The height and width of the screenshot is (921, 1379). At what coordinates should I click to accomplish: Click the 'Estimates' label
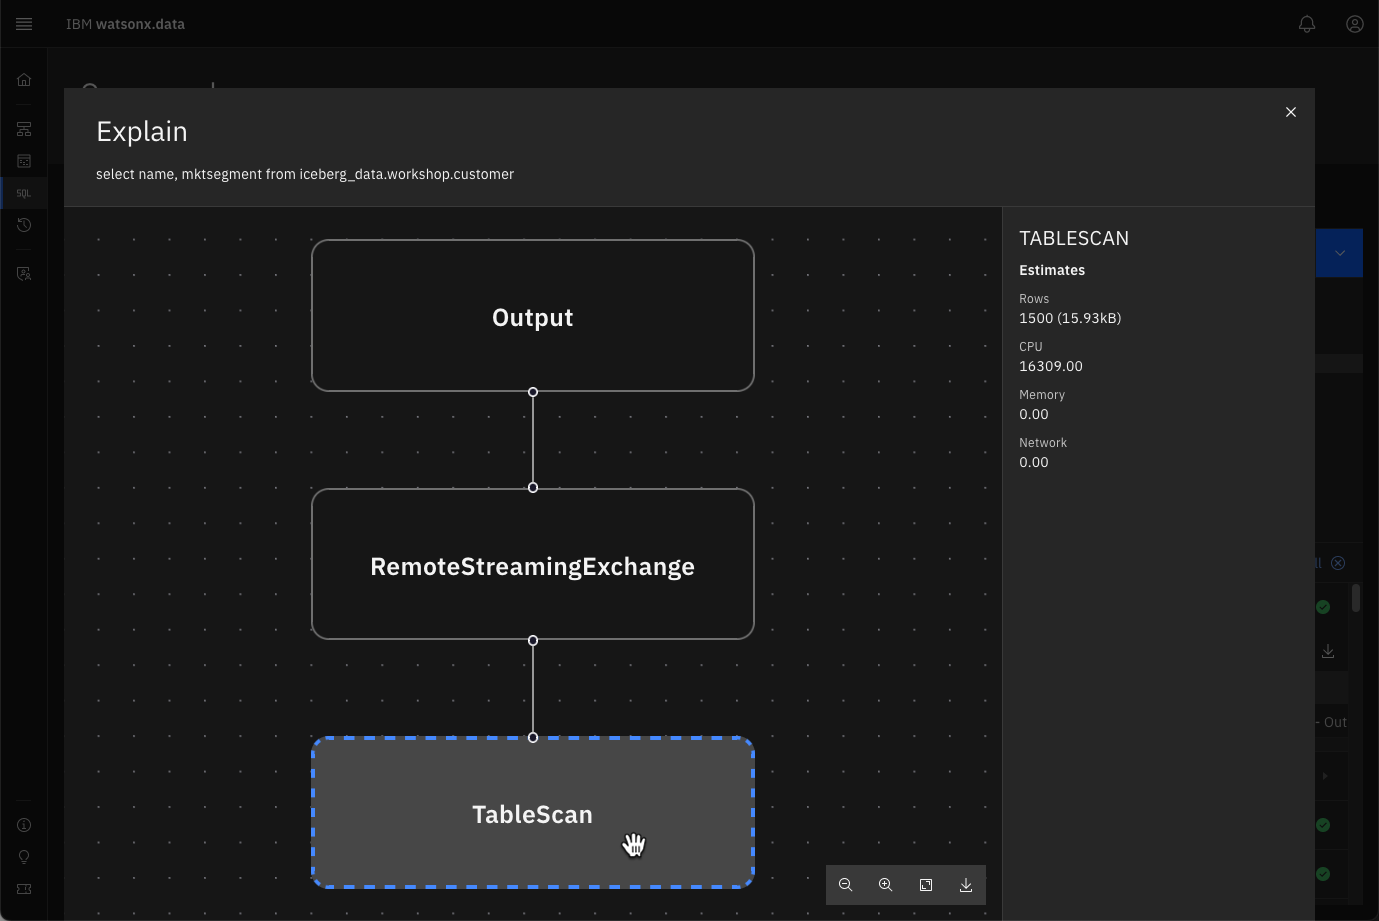click(1052, 270)
